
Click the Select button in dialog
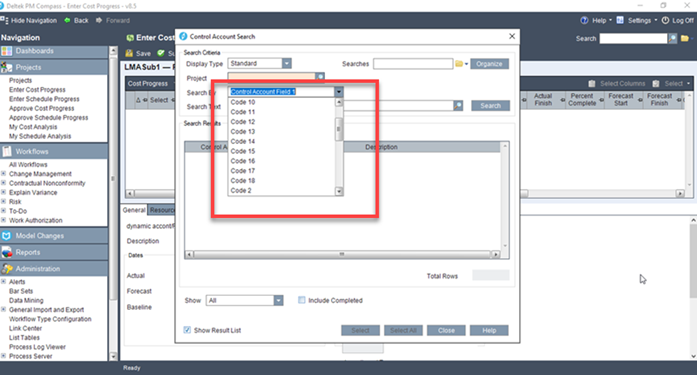point(361,331)
